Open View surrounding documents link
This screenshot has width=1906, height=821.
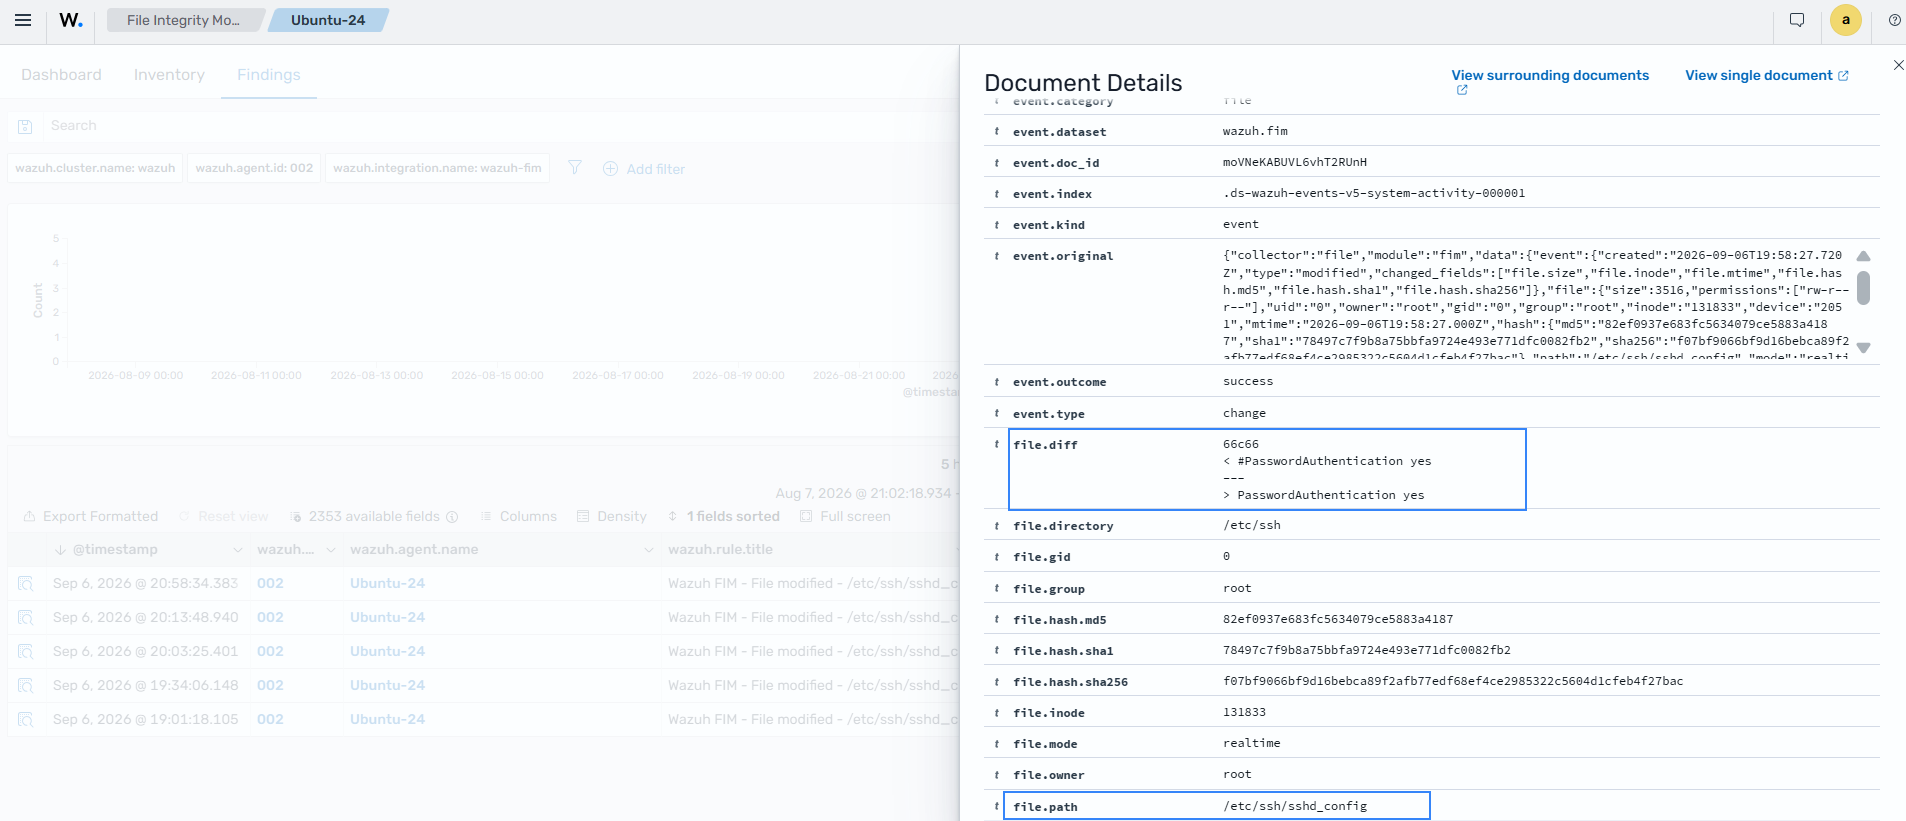1550,76
